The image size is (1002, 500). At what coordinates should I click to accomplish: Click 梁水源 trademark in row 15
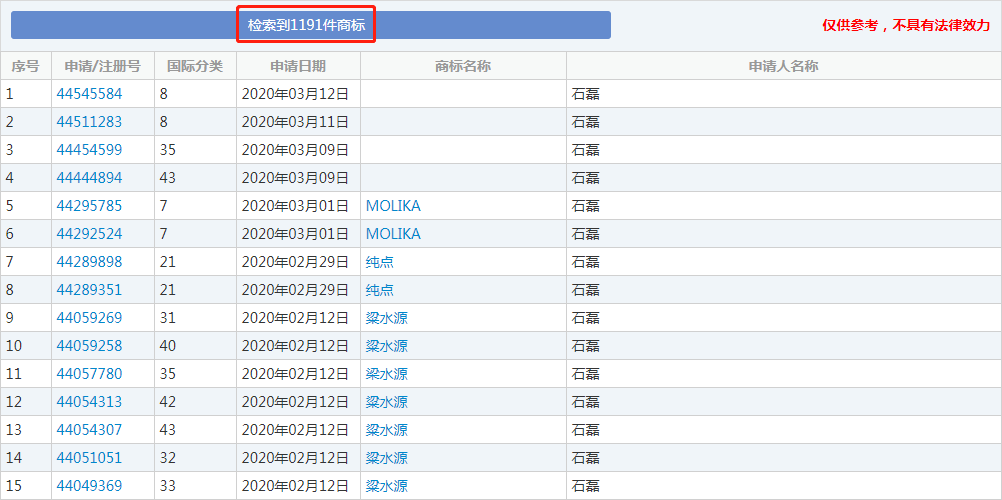[387, 486]
